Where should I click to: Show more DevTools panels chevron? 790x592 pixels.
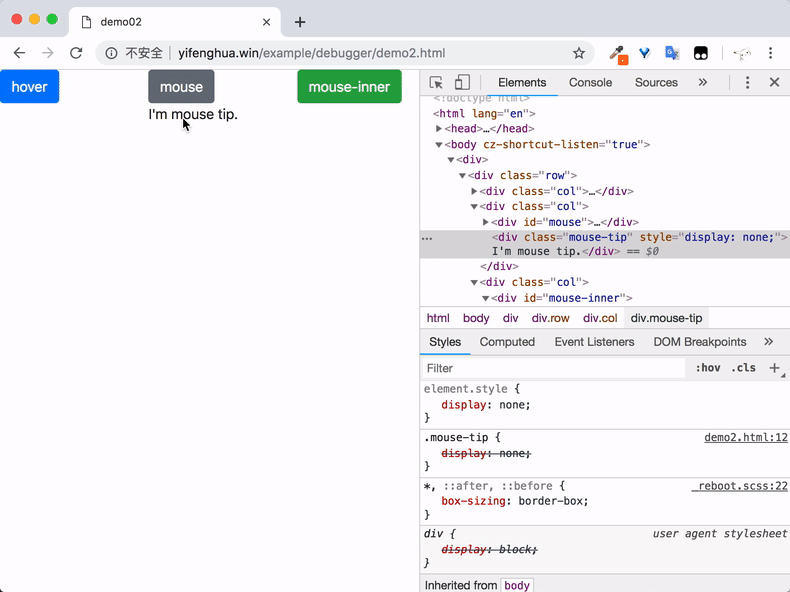pyautogui.click(x=703, y=83)
